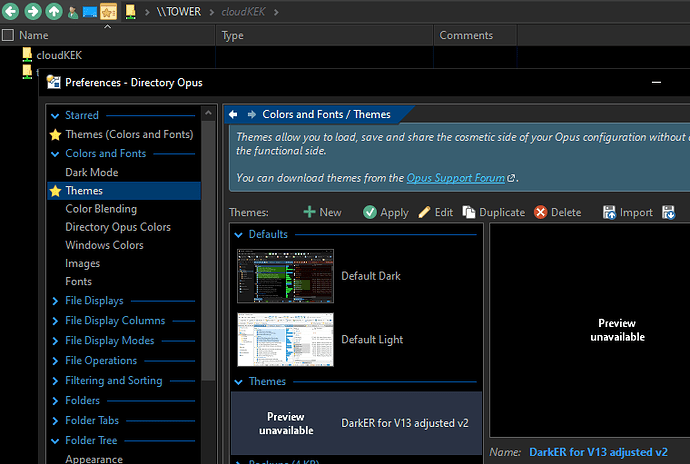Screen dimensions: 690x464
Task: Expand the File Display Columns section
Action: click(55, 321)
